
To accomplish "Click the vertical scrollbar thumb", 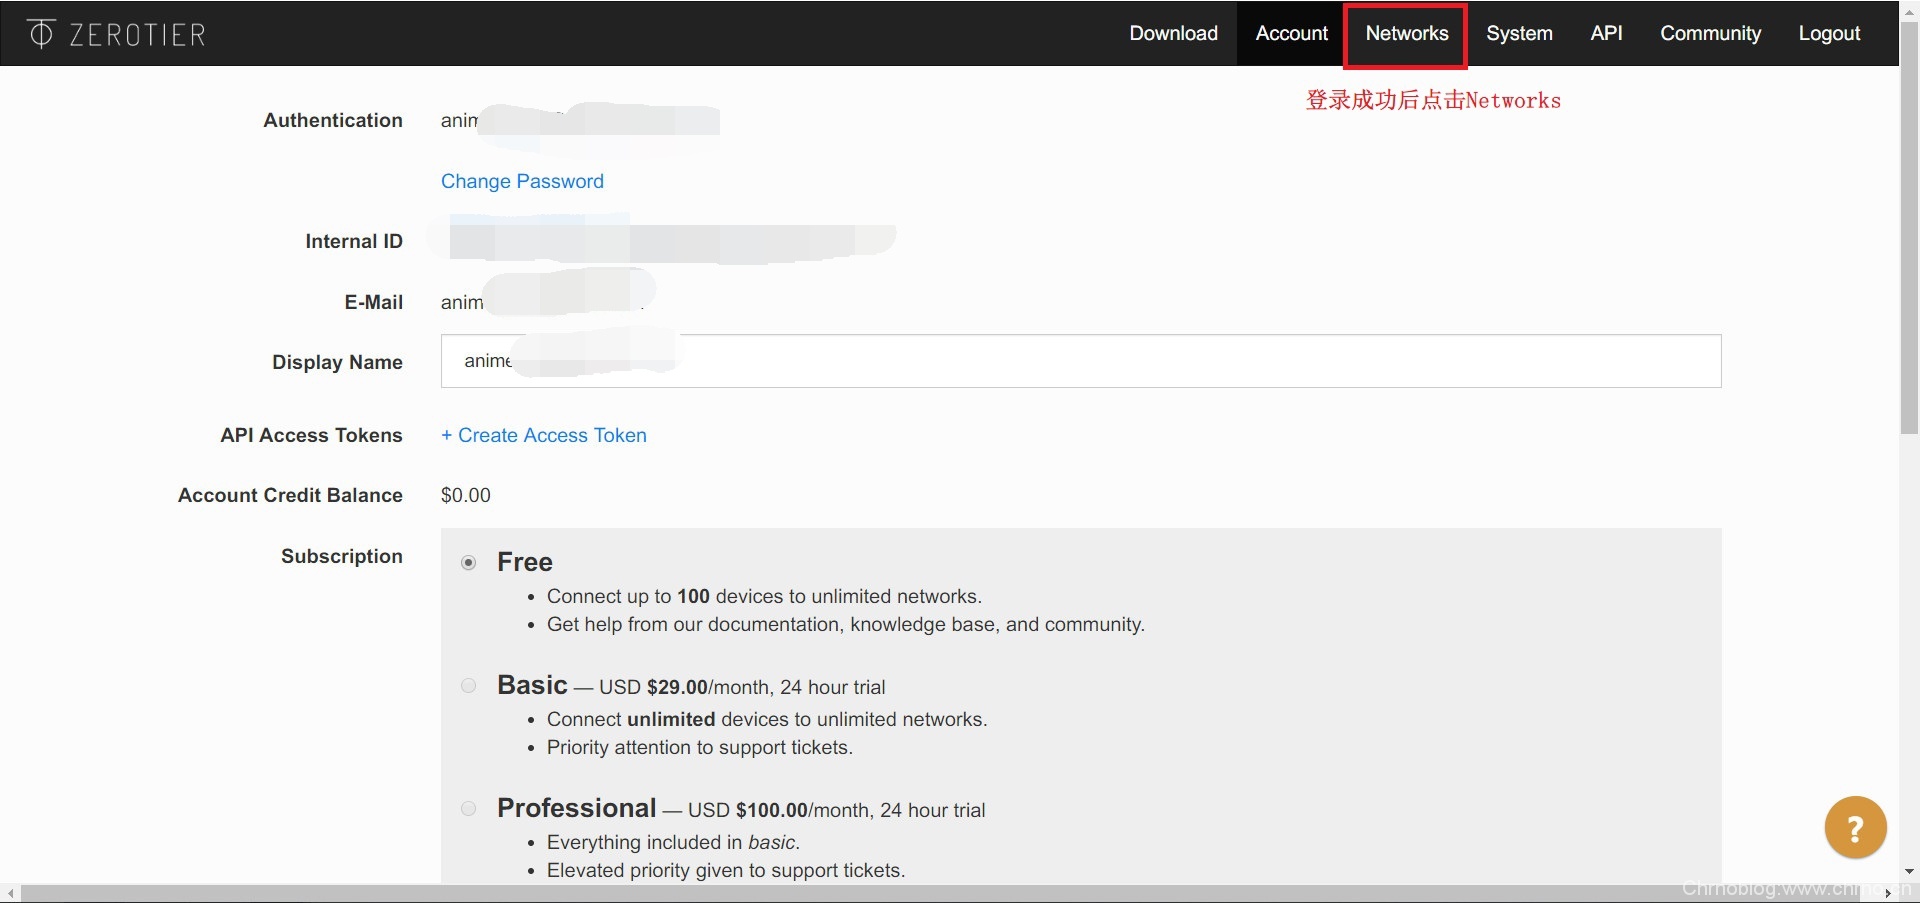I will tap(1909, 230).
